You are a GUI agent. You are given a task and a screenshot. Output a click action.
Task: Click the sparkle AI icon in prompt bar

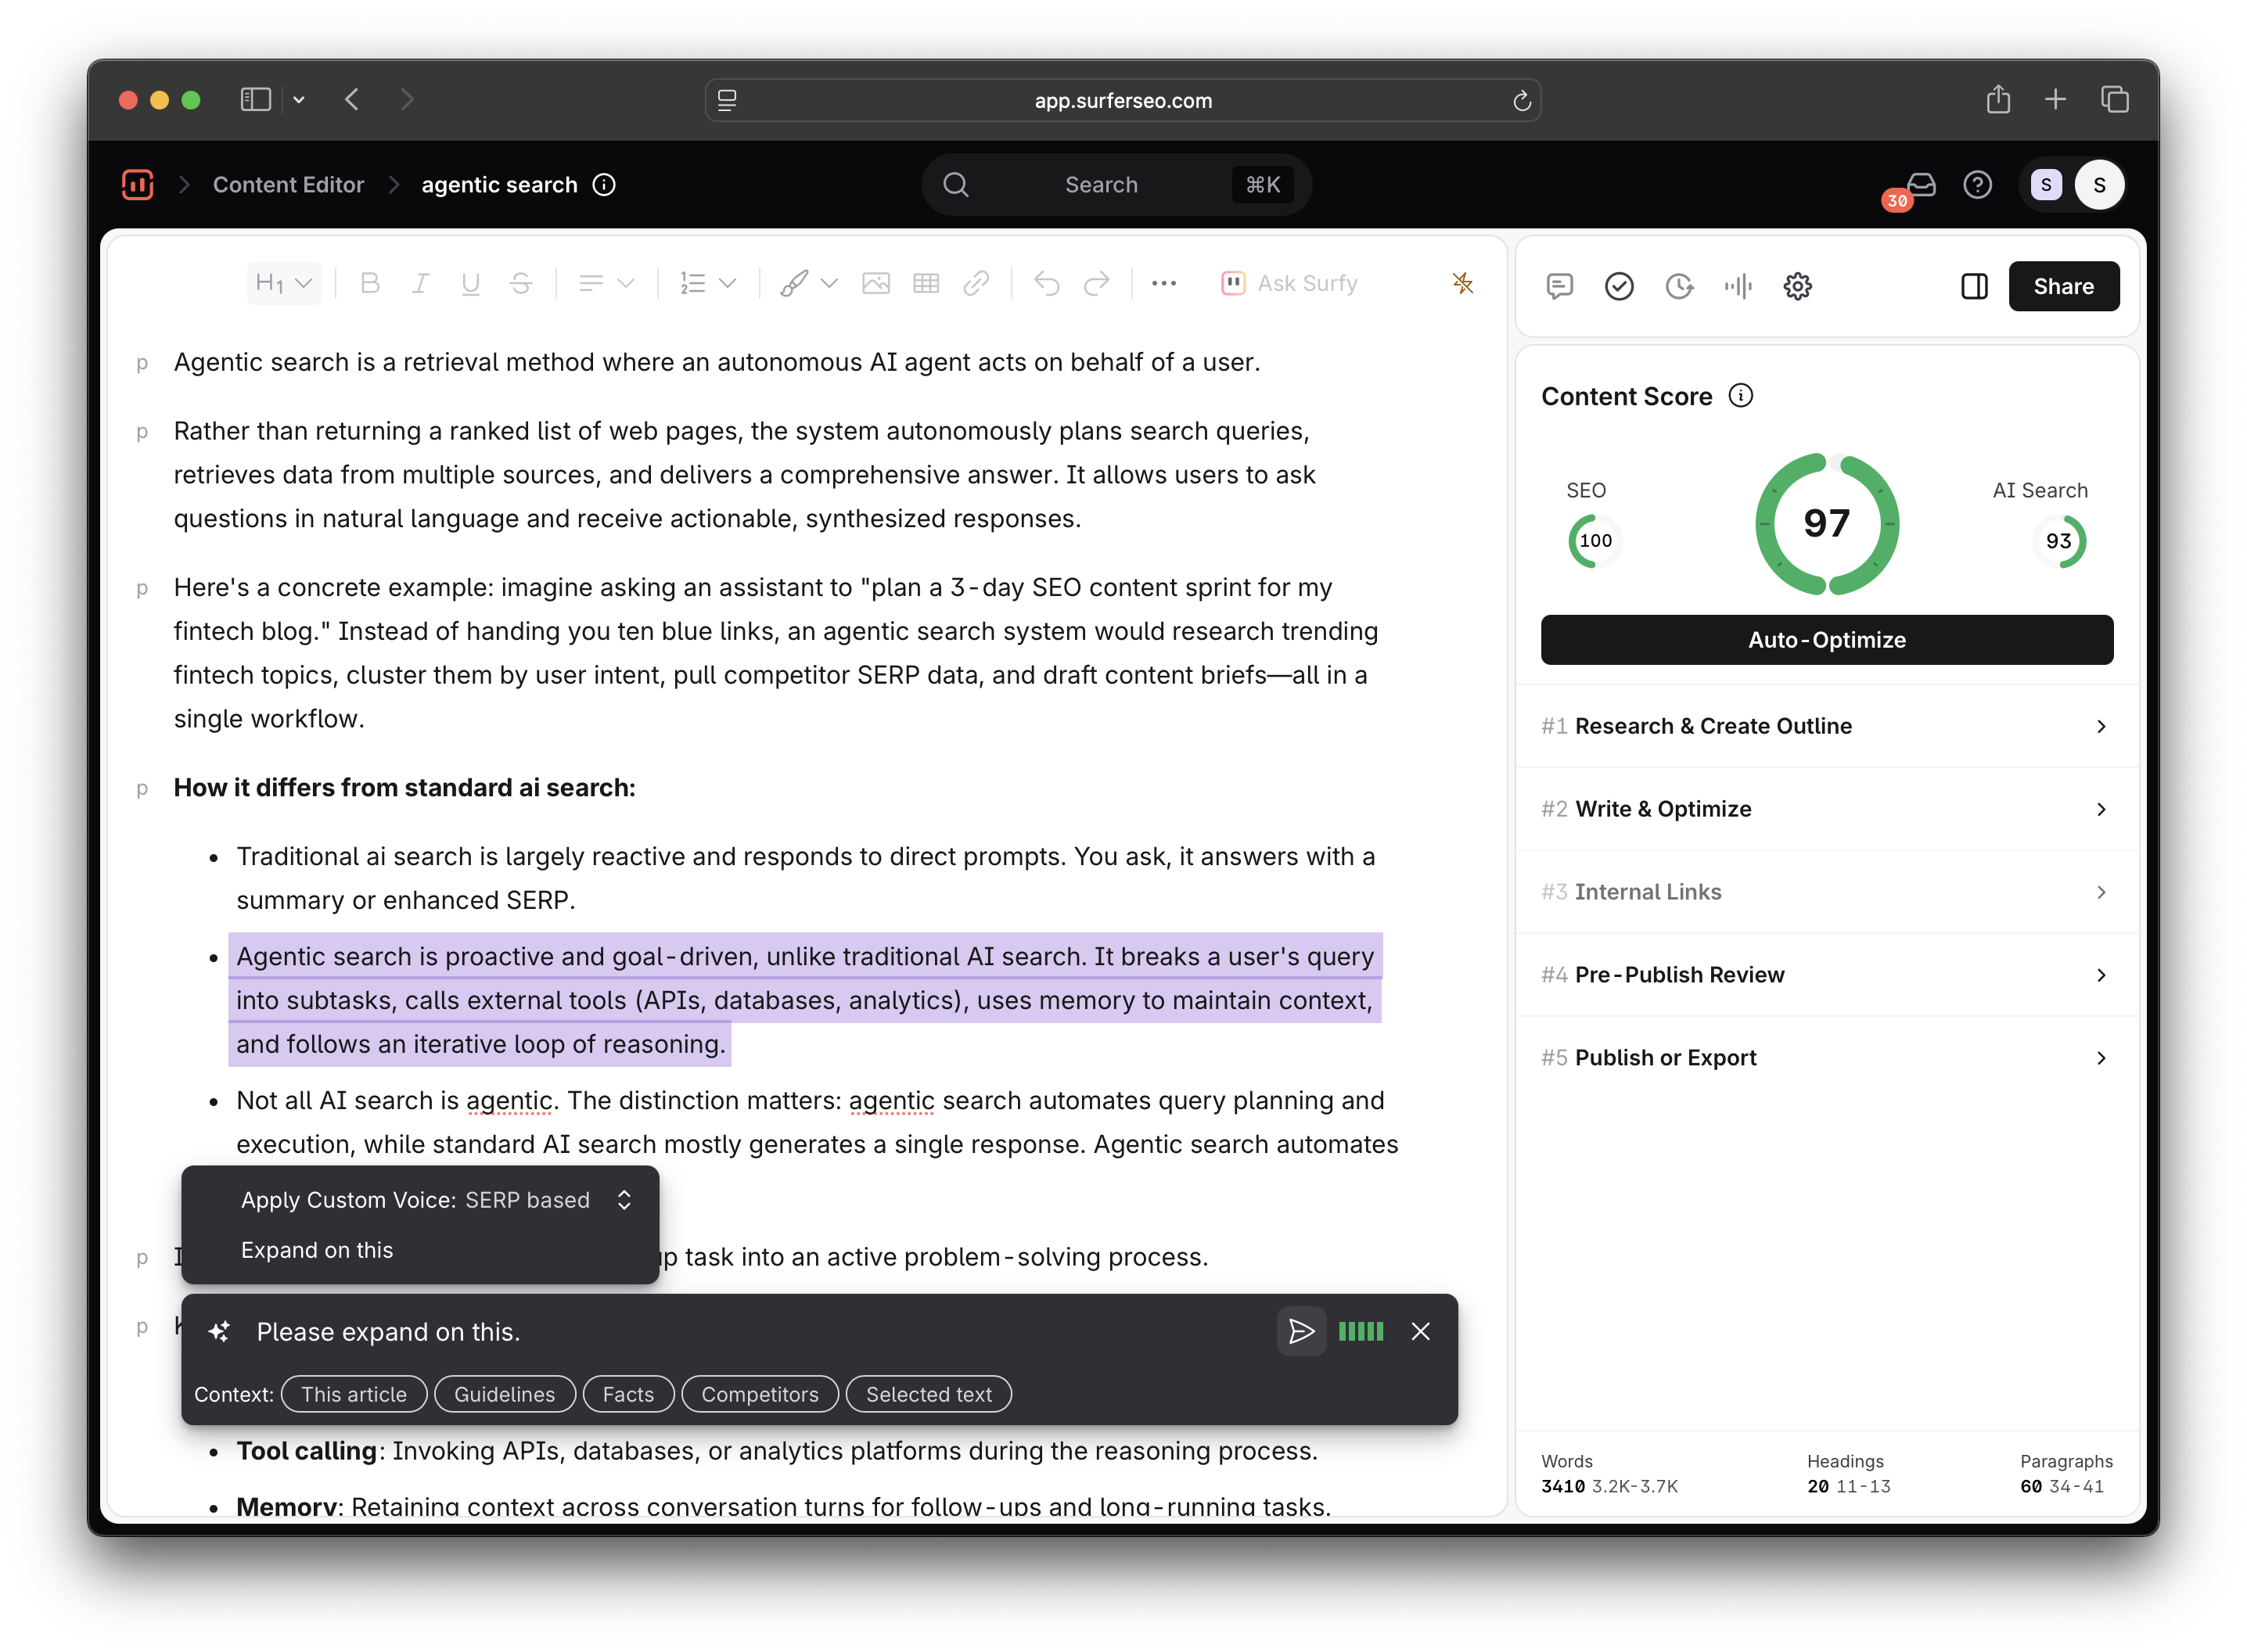tap(219, 1331)
